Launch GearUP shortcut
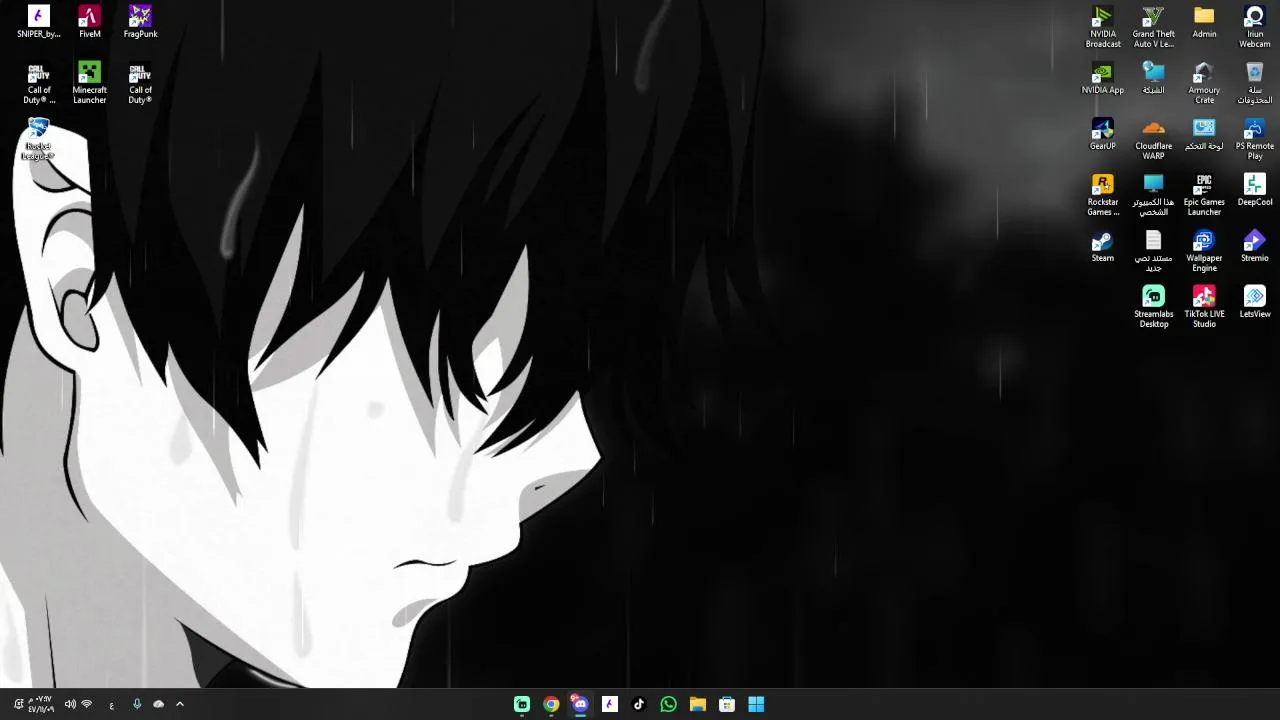 coord(1102,134)
